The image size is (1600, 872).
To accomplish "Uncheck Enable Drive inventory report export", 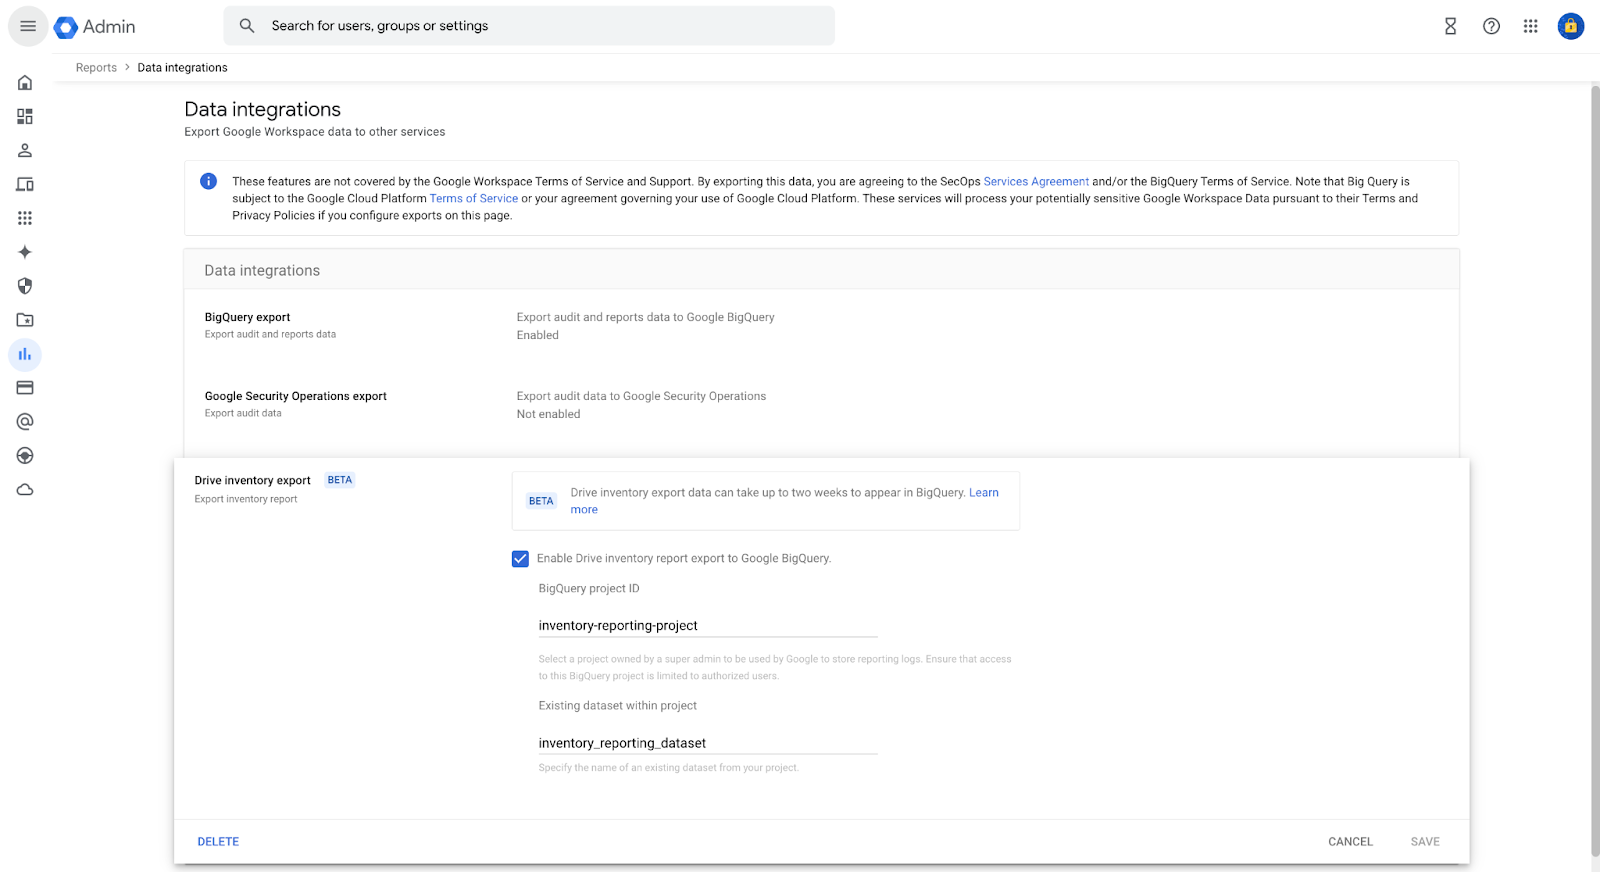I will [520, 559].
